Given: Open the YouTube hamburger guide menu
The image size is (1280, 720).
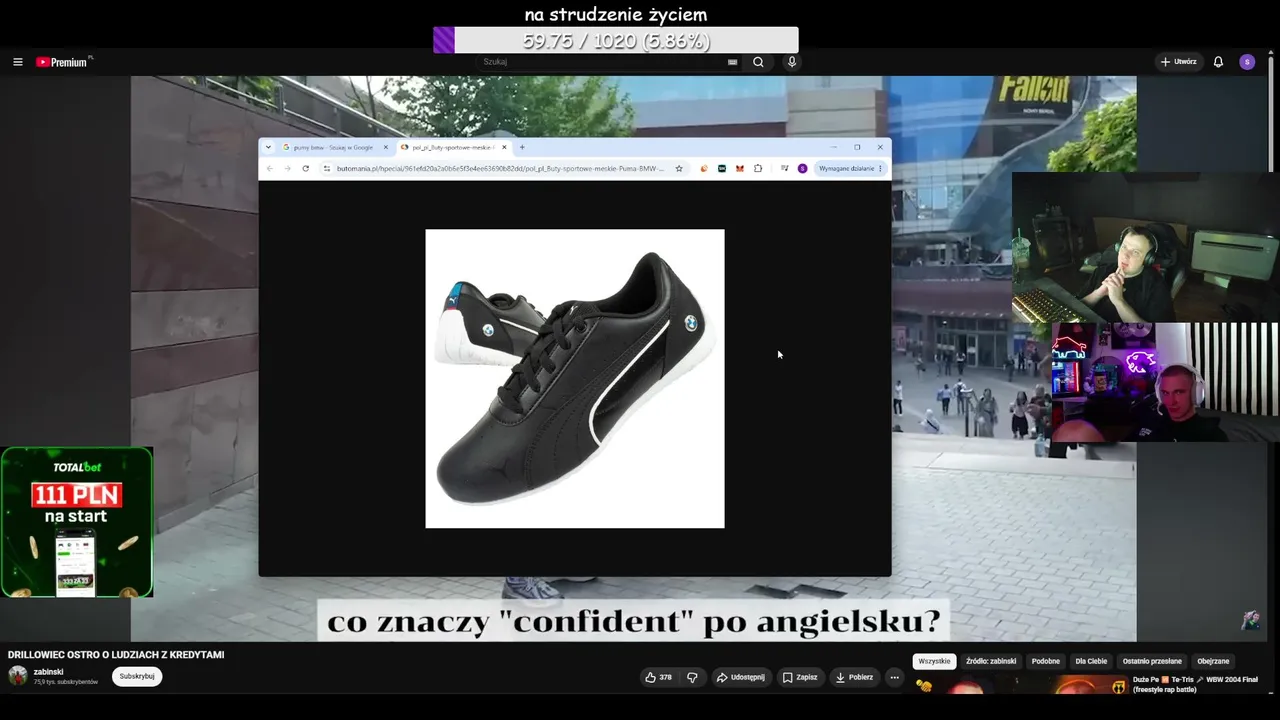Looking at the screenshot, I should click(x=17, y=62).
